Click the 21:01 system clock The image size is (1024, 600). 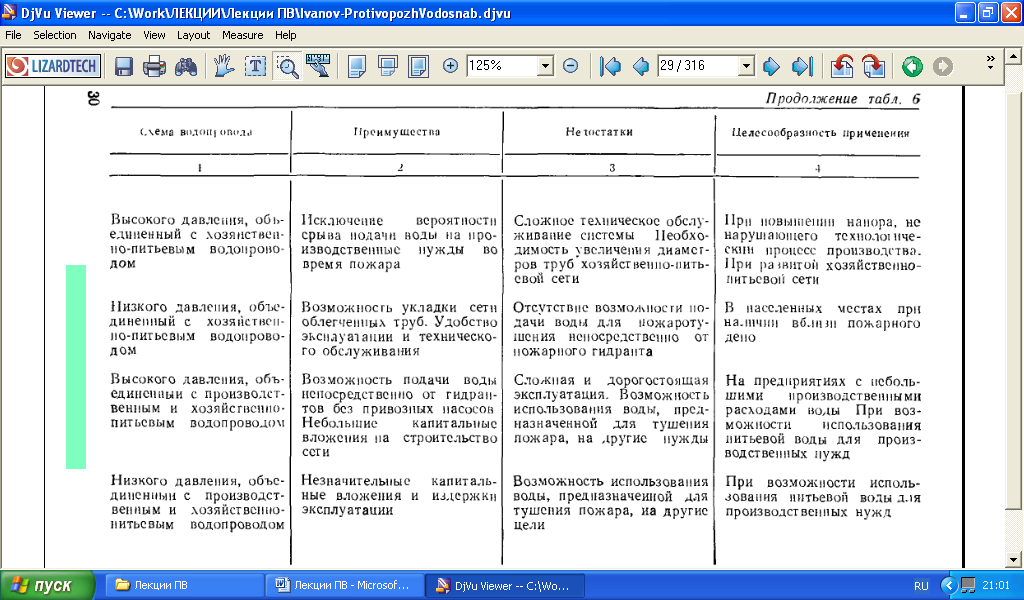point(996,586)
